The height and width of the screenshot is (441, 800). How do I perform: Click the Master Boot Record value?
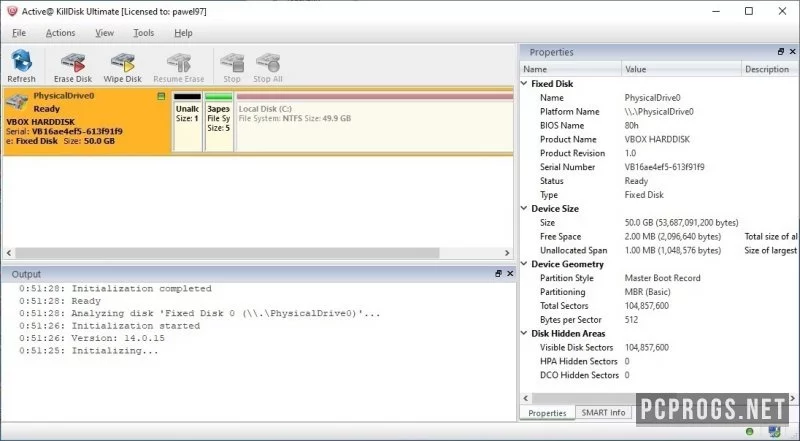pyautogui.click(x=662, y=278)
